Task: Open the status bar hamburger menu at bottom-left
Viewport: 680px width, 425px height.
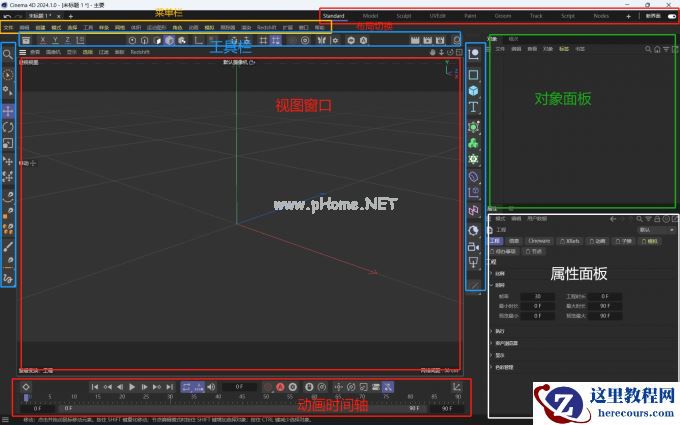Action: tap(4, 420)
